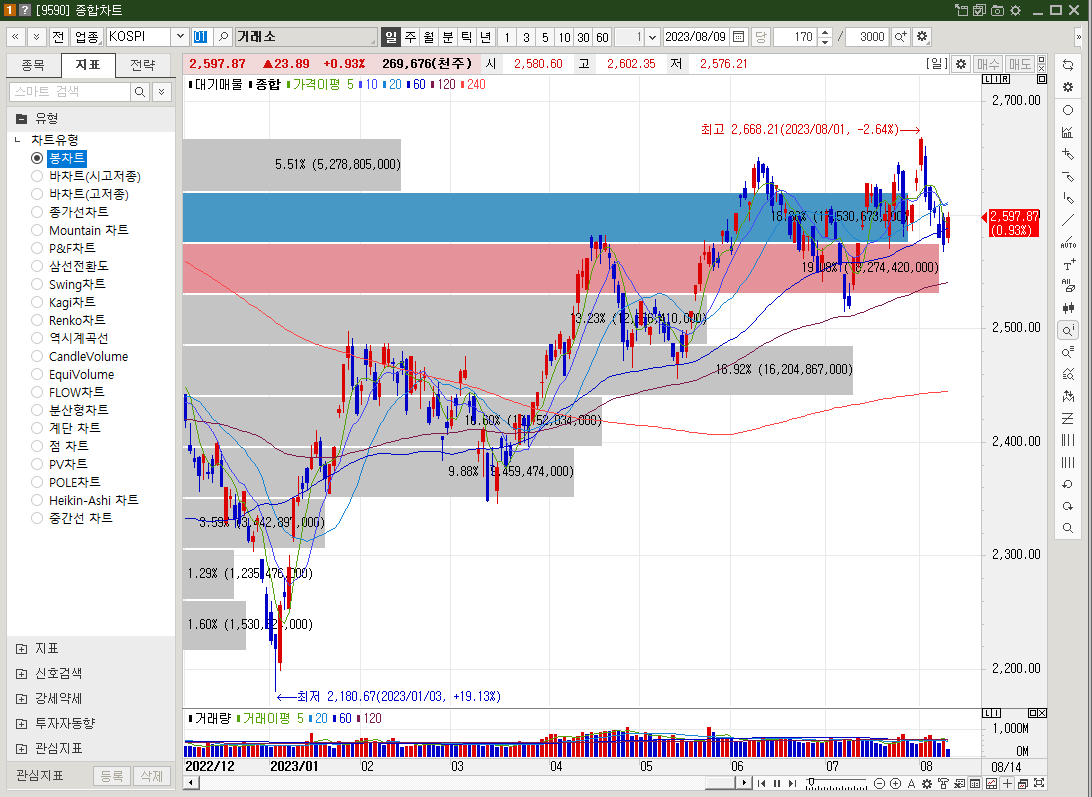Image resolution: width=1092 pixels, height=797 pixels.
Task: Select P&F차트 radio option
Action: [37, 248]
